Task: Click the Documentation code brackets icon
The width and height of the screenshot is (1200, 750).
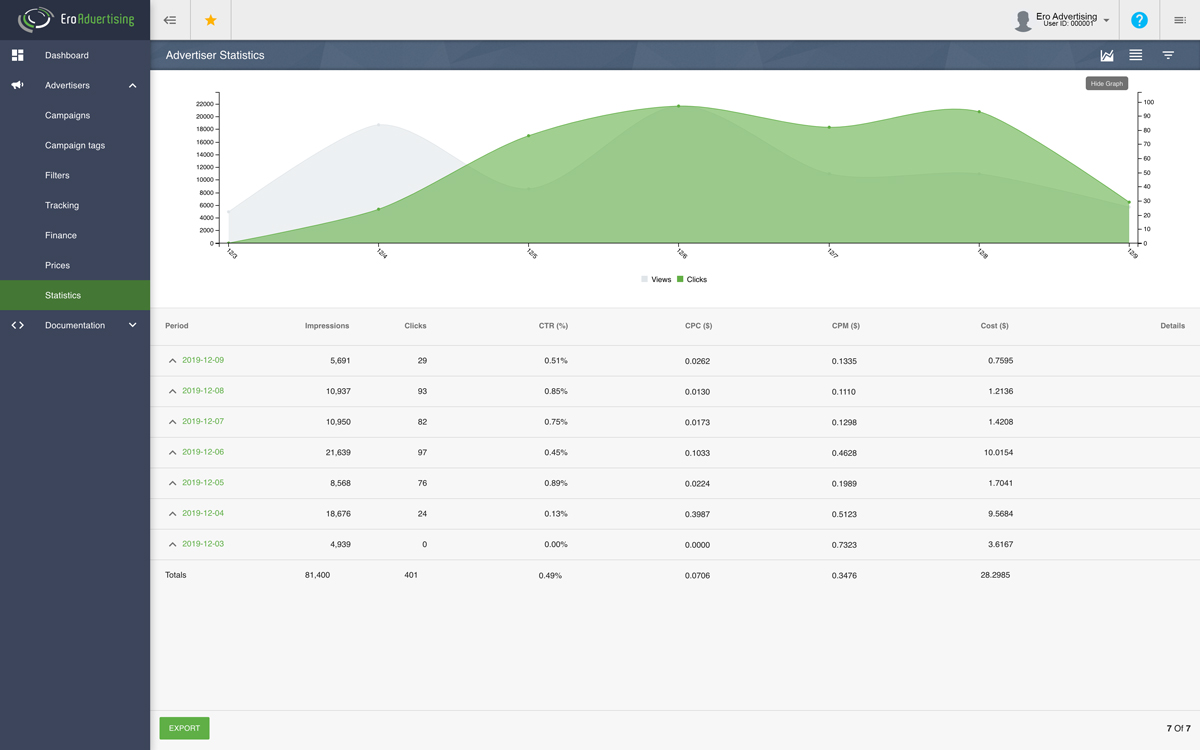Action: point(17,325)
